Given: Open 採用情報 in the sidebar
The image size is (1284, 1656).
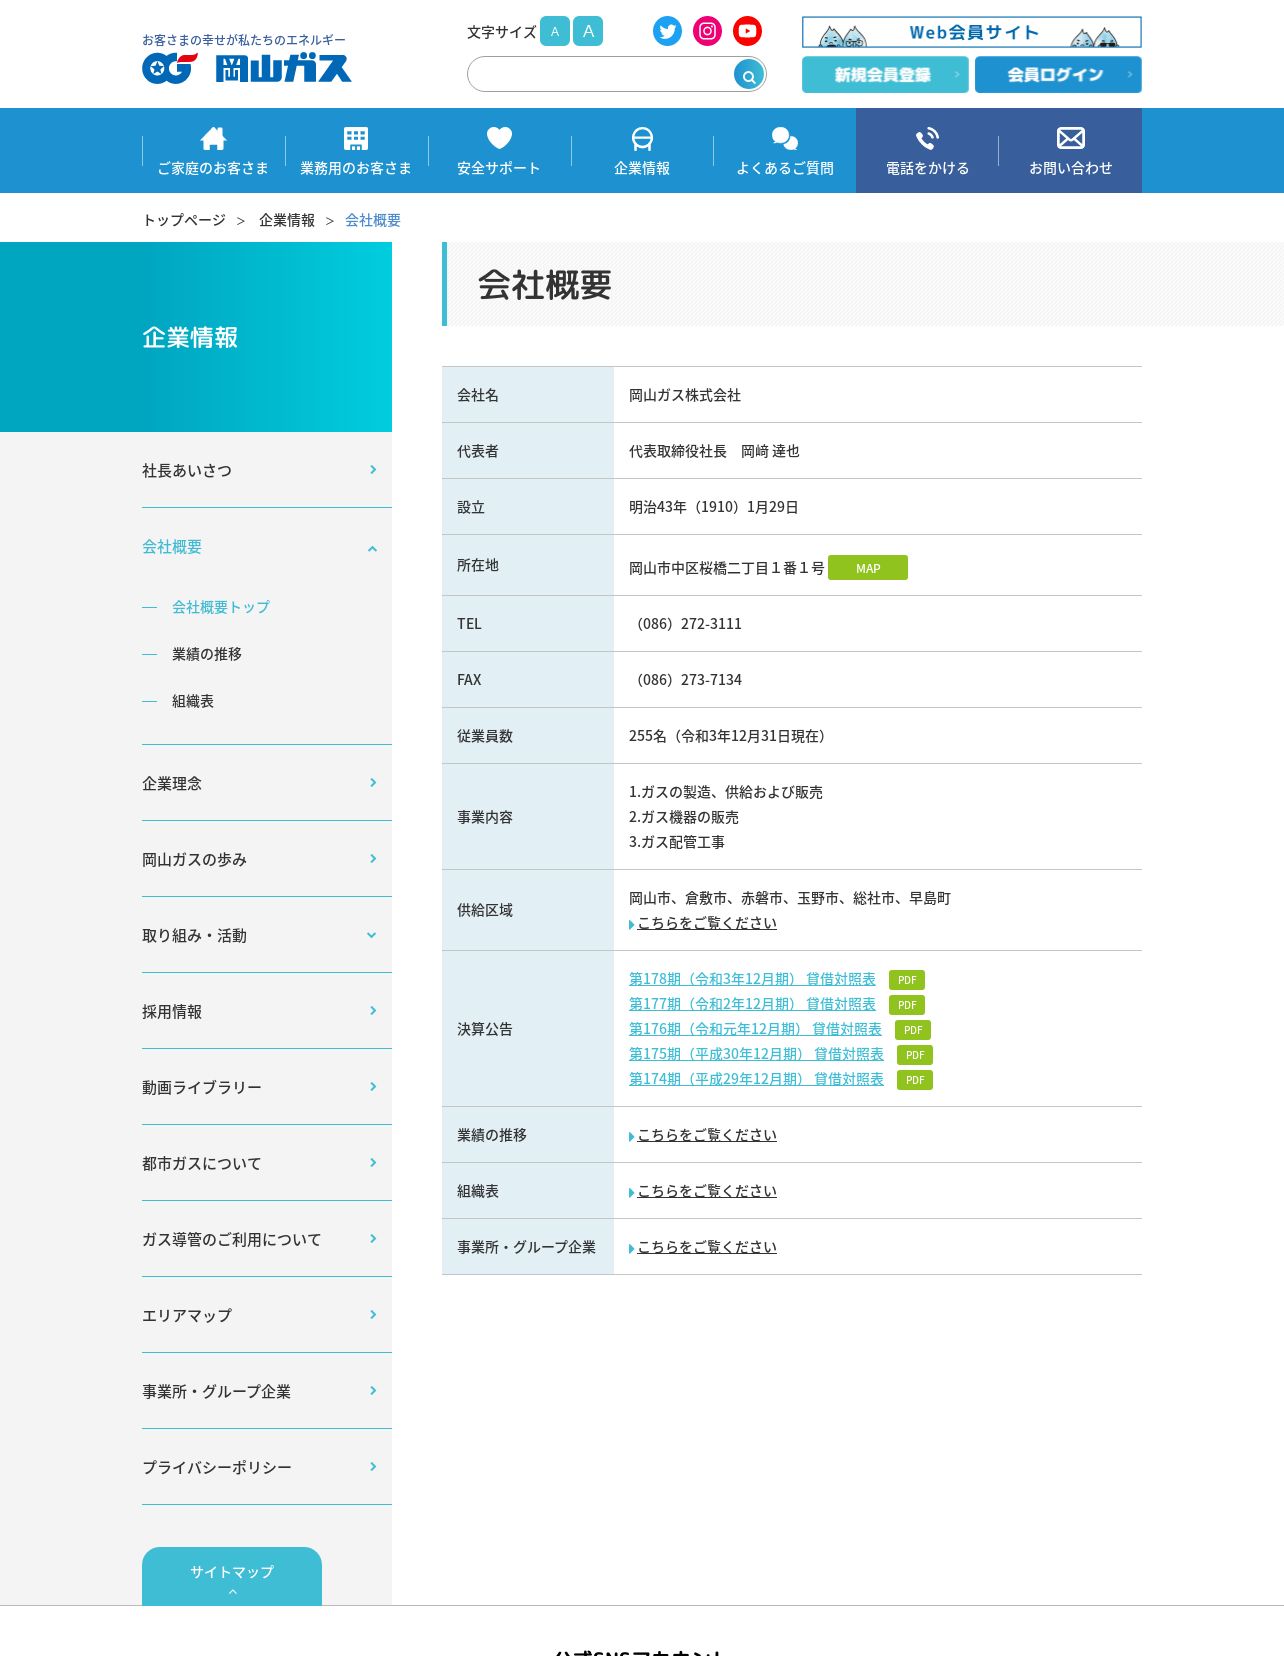Looking at the screenshot, I should [267, 1011].
